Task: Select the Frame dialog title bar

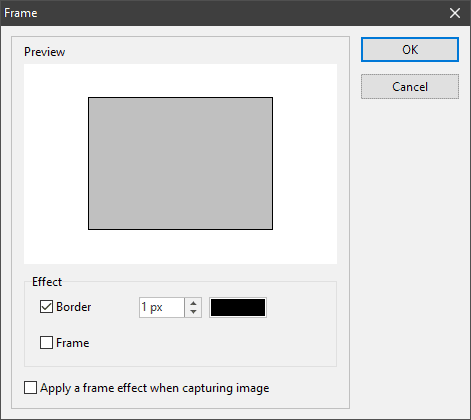Action: click(x=223, y=13)
